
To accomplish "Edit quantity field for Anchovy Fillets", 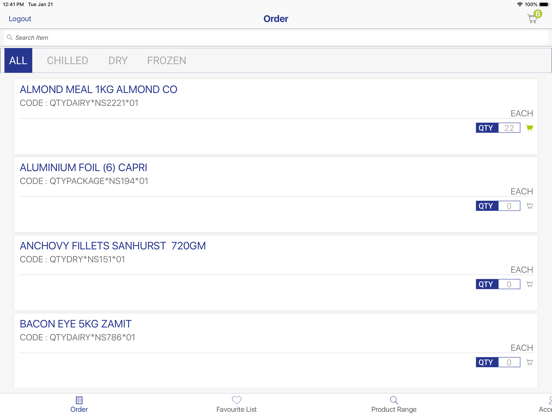I will 509,284.
